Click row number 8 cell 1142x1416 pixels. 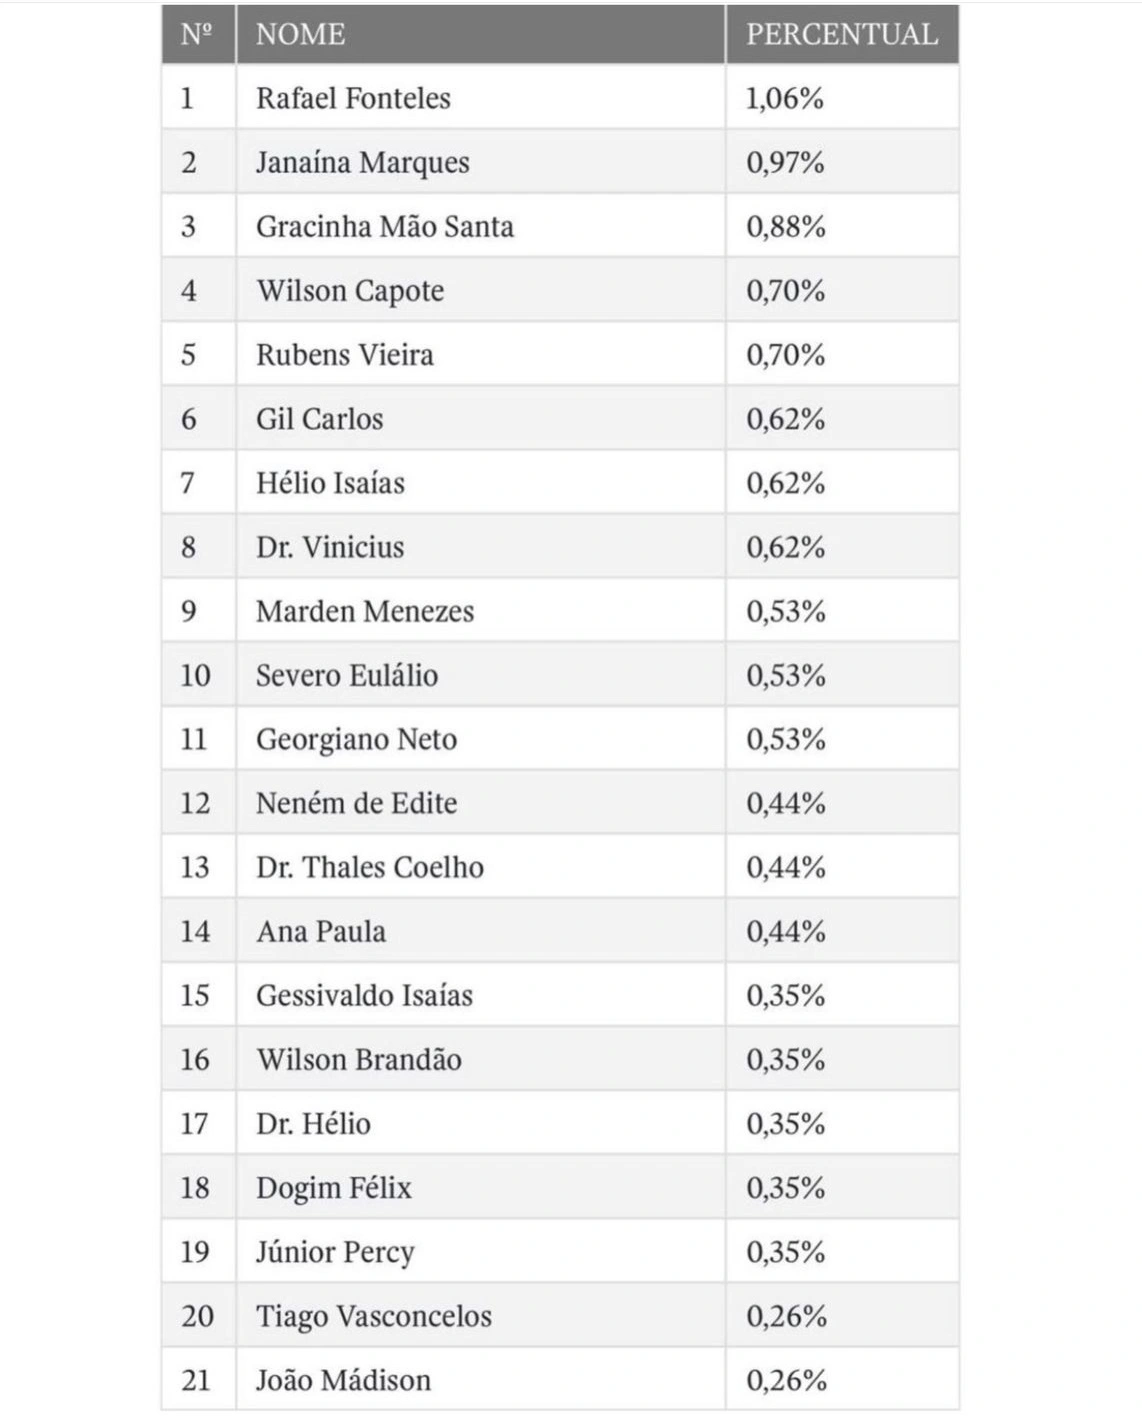pos(189,547)
